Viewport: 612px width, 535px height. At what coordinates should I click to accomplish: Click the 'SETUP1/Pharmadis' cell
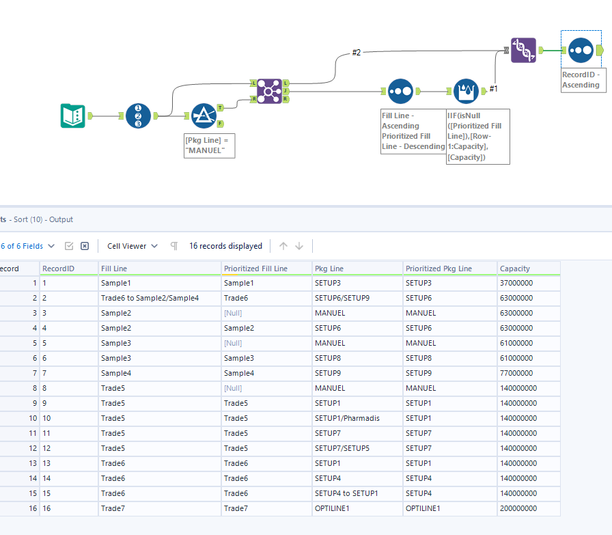click(x=358, y=418)
